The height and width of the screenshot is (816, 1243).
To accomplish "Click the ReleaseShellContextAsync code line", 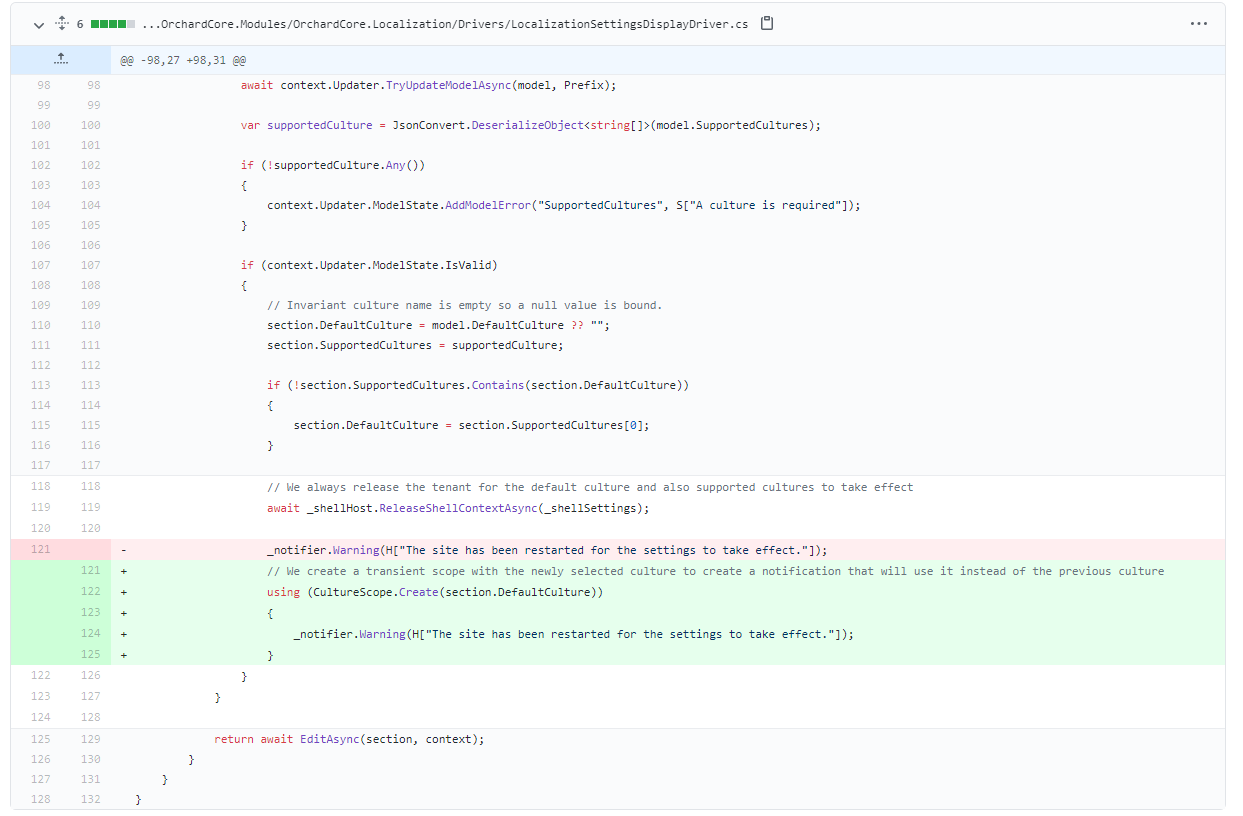I will point(458,508).
